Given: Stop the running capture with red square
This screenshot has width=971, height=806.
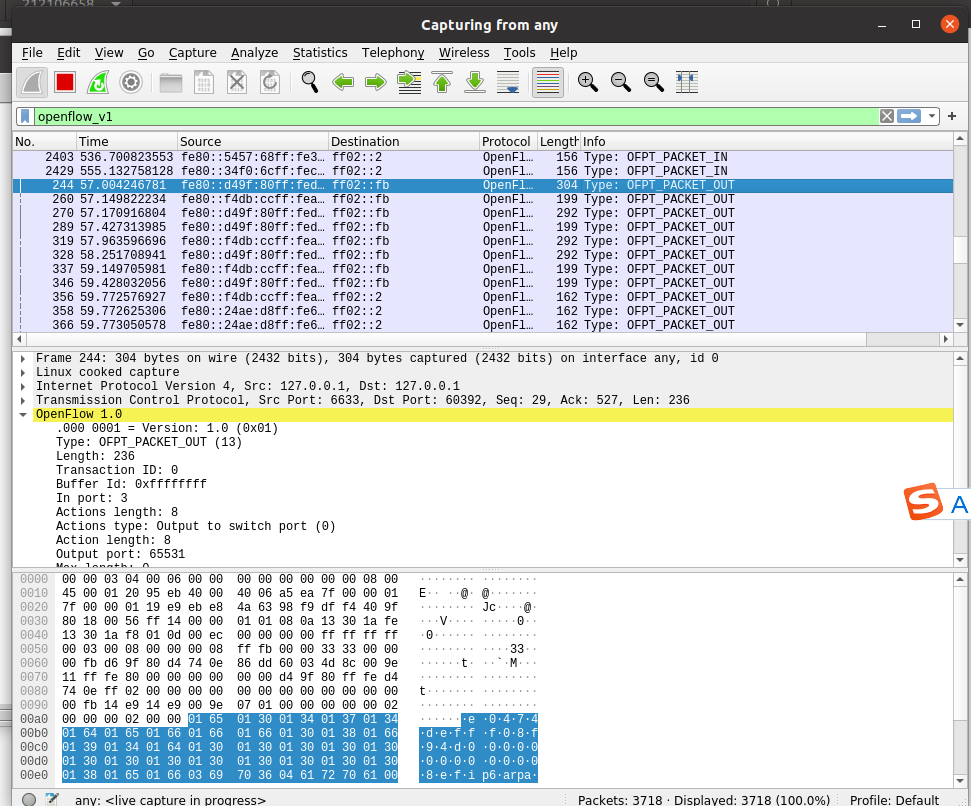Looking at the screenshot, I should pyautogui.click(x=65, y=82).
